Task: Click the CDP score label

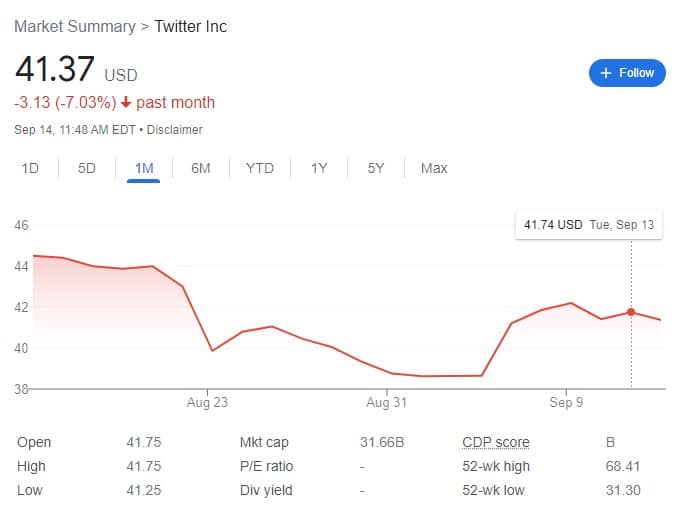Action: (x=495, y=442)
